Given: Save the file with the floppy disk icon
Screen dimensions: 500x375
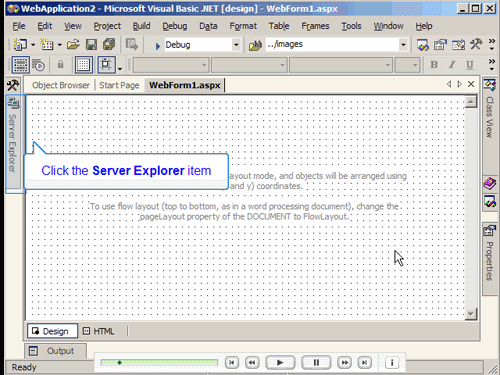Looking at the screenshot, I should pos(91,44).
